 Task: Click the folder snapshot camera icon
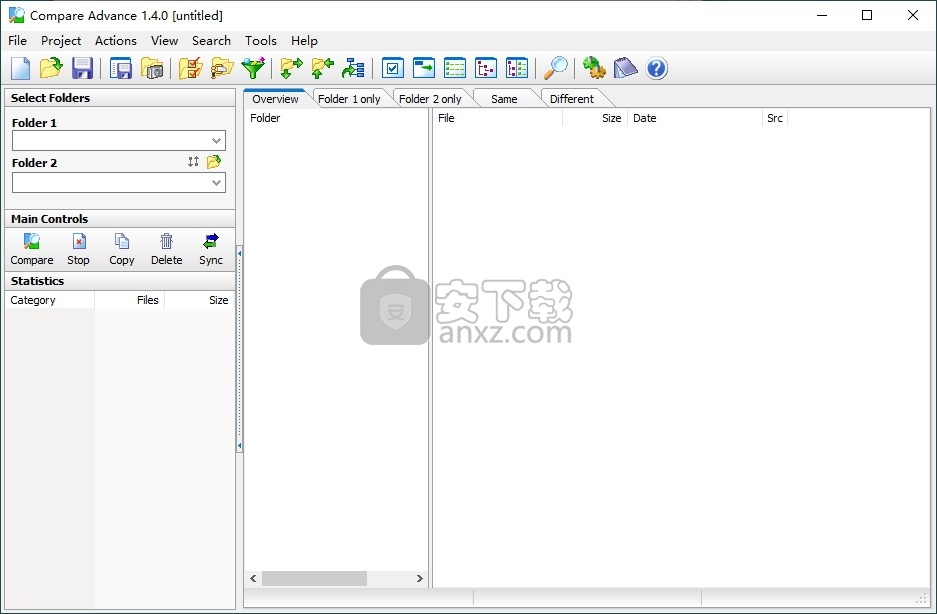[152, 68]
